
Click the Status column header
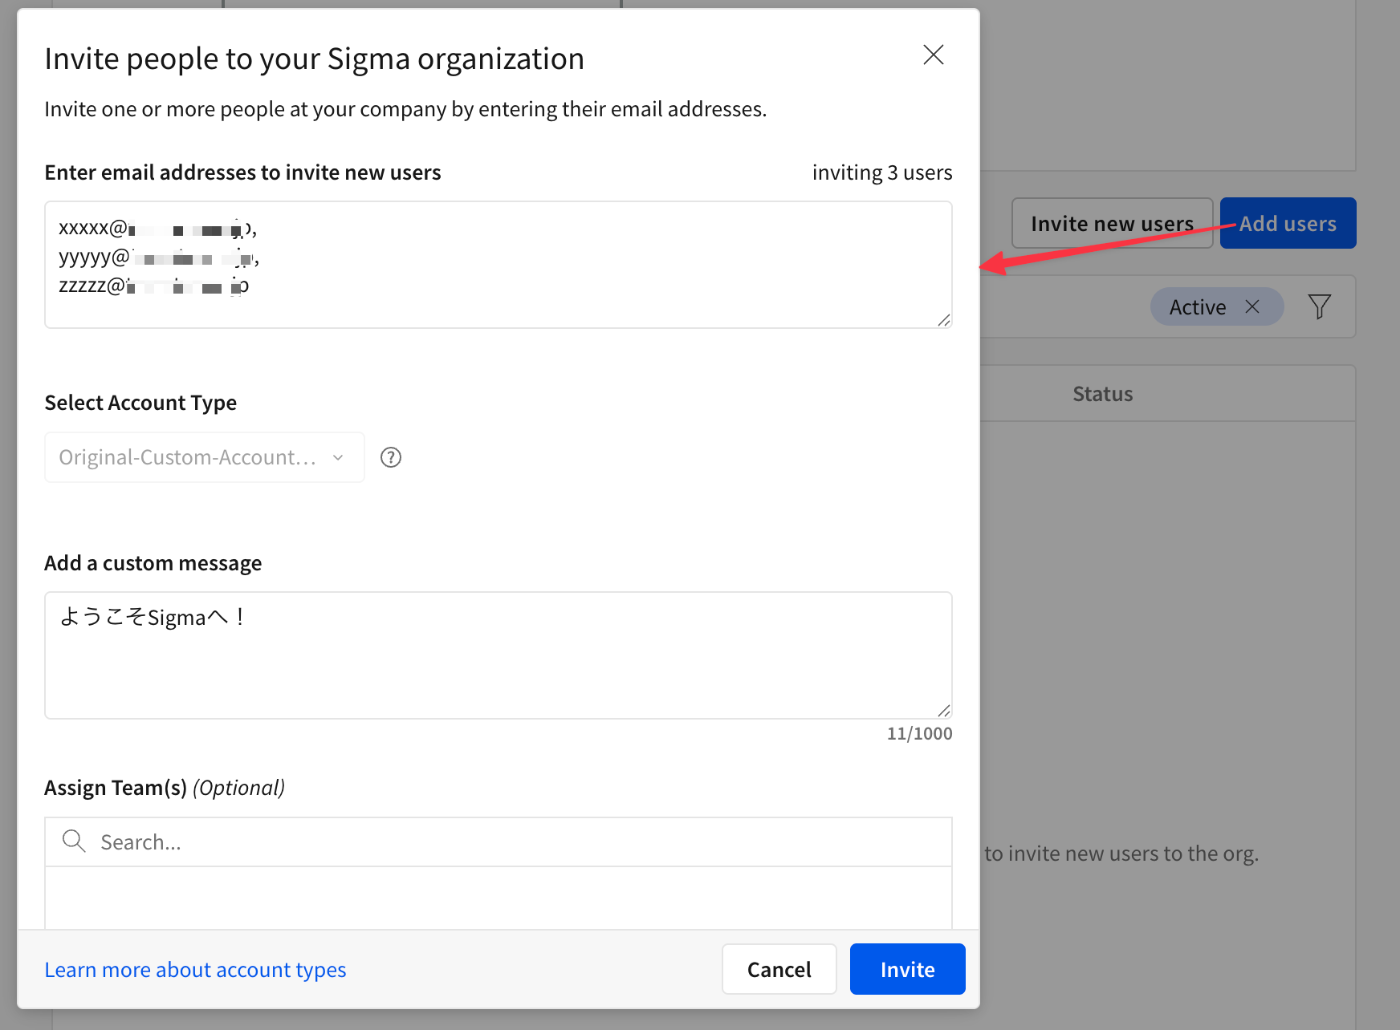1103,394
